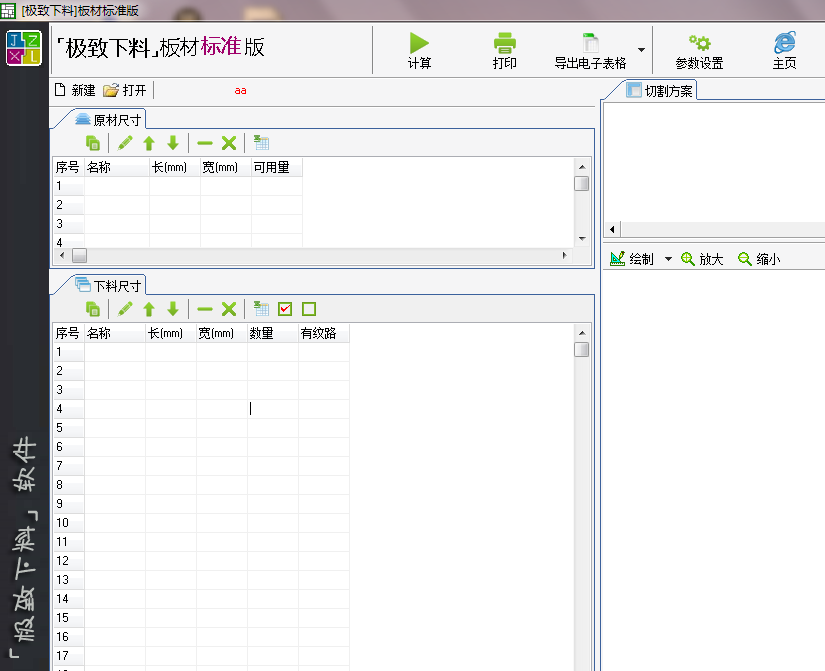The image size is (825, 671).
Task: Copy row in 下料尺寸 toolbar
Action: point(93,309)
